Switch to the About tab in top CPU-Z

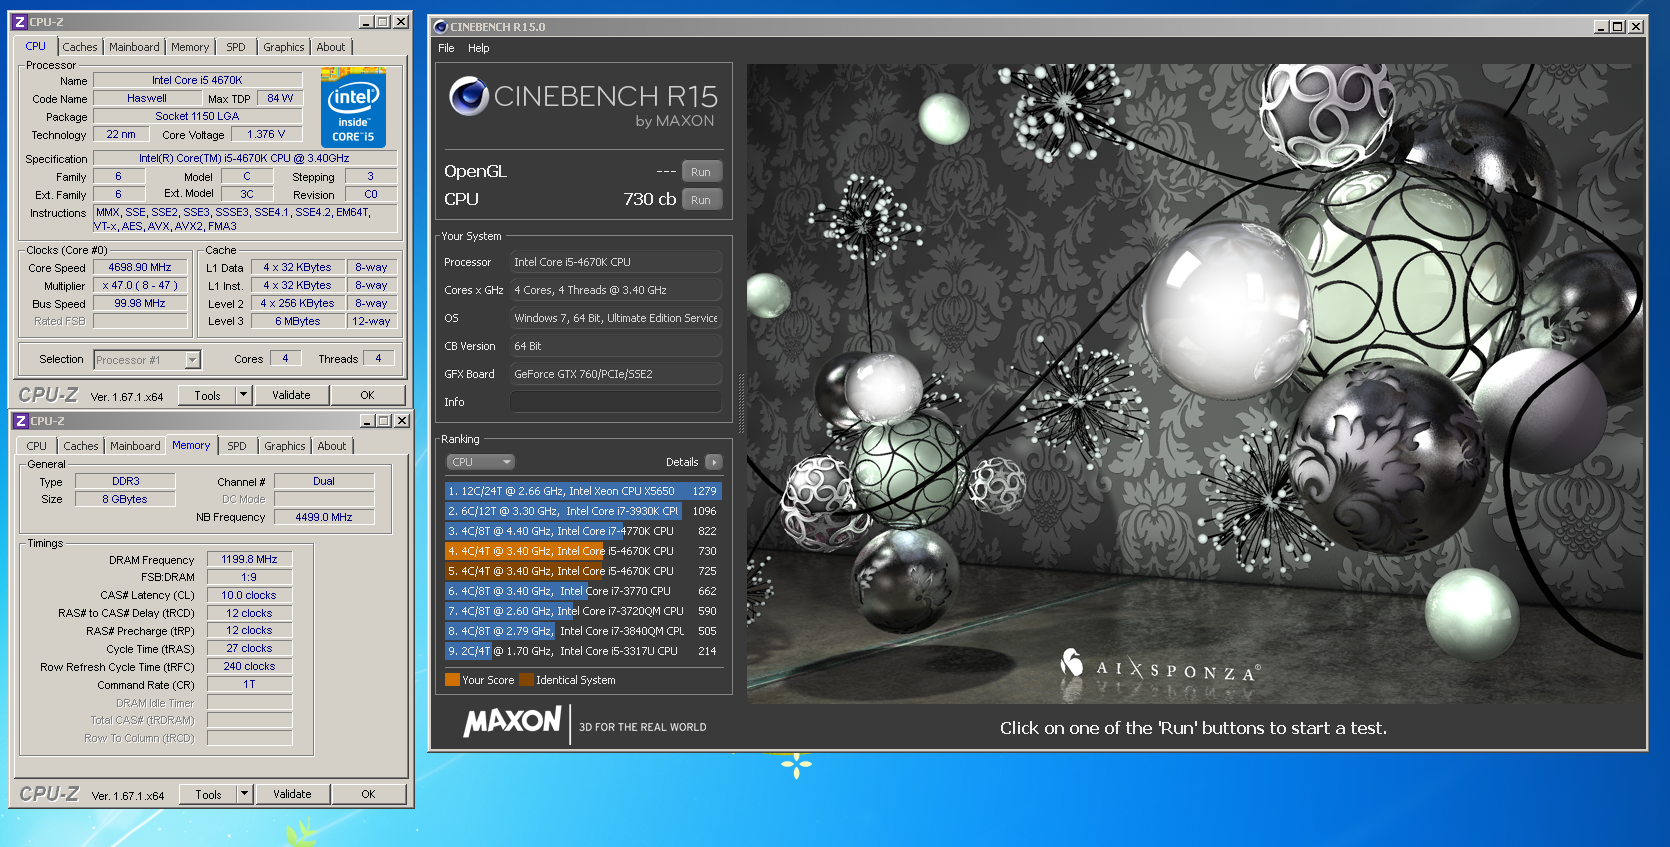331,47
